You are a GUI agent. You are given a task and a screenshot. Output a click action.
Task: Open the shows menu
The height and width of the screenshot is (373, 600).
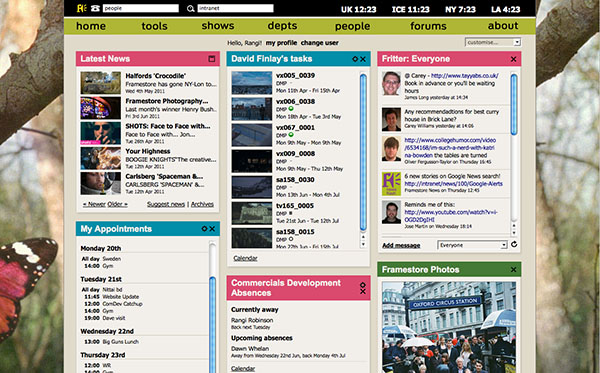[x=218, y=26]
